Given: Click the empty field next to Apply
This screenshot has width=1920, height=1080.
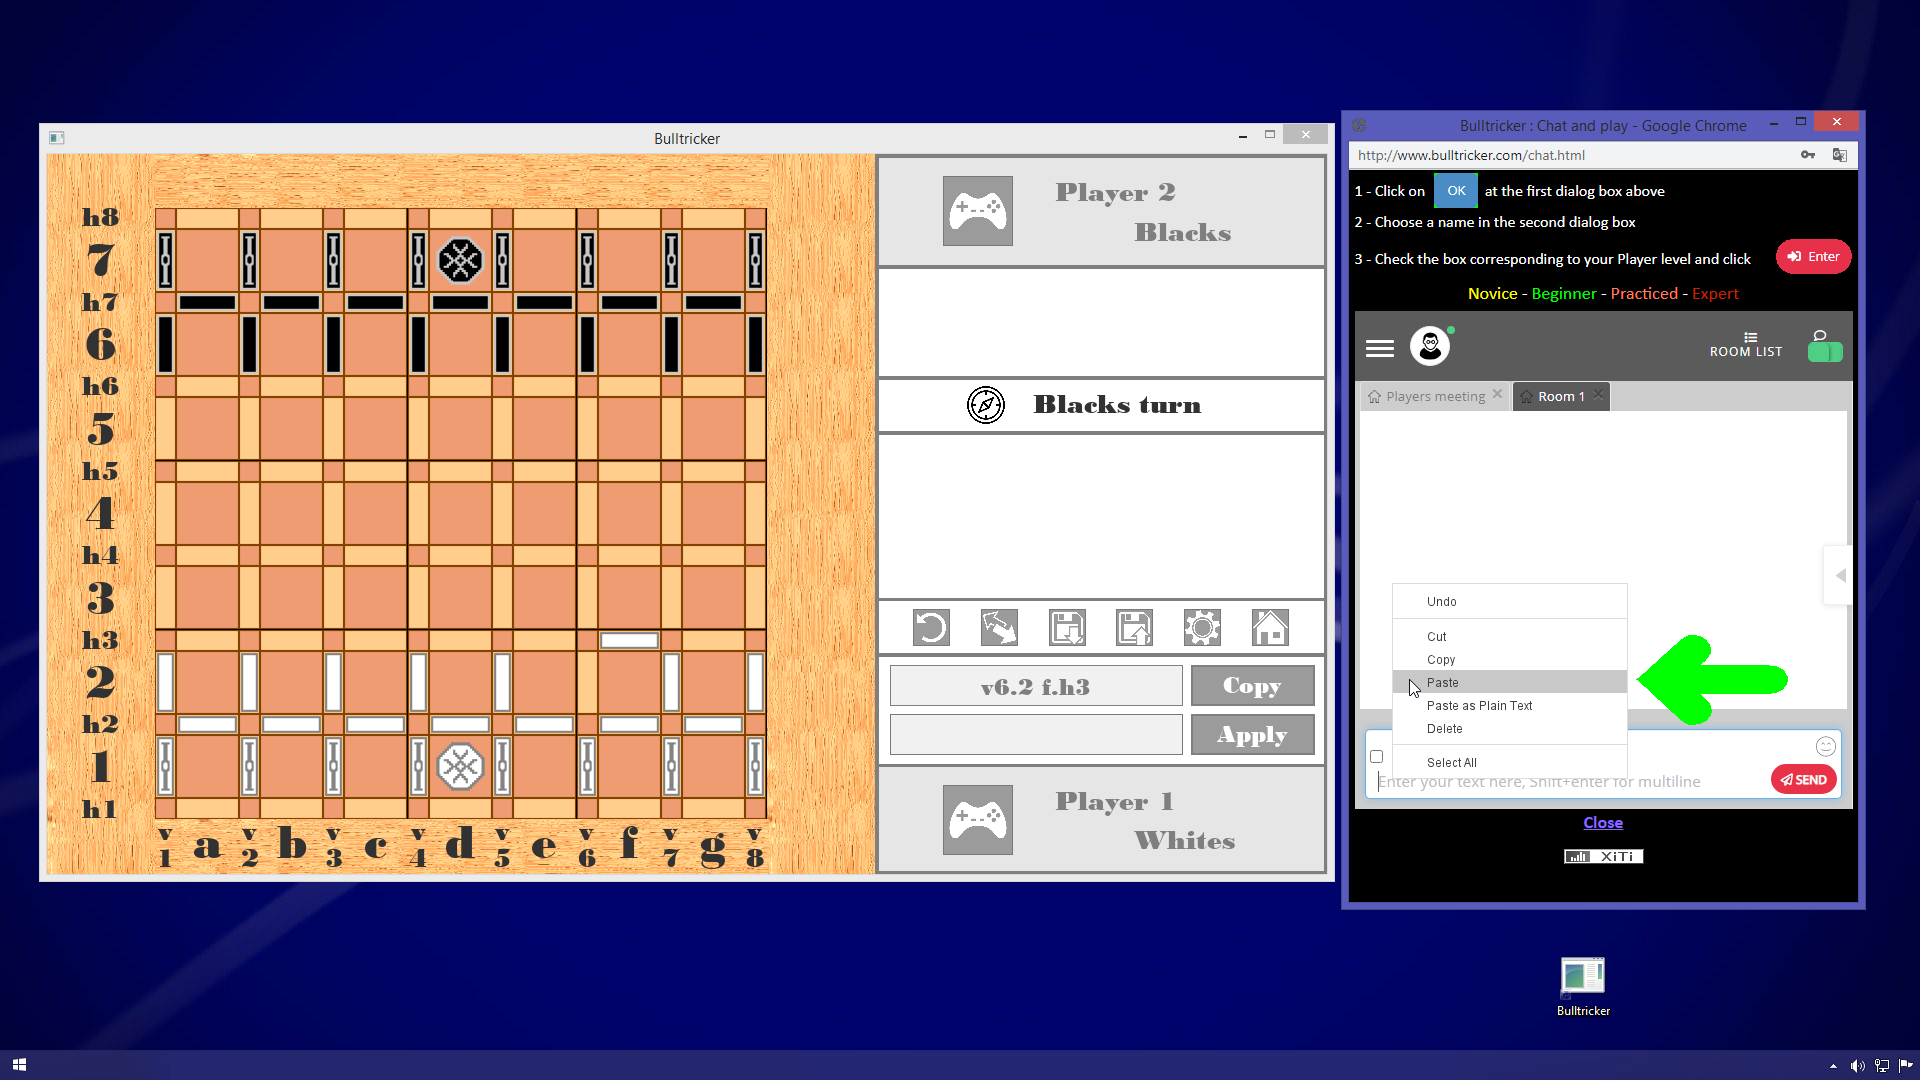Looking at the screenshot, I should point(1036,735).
